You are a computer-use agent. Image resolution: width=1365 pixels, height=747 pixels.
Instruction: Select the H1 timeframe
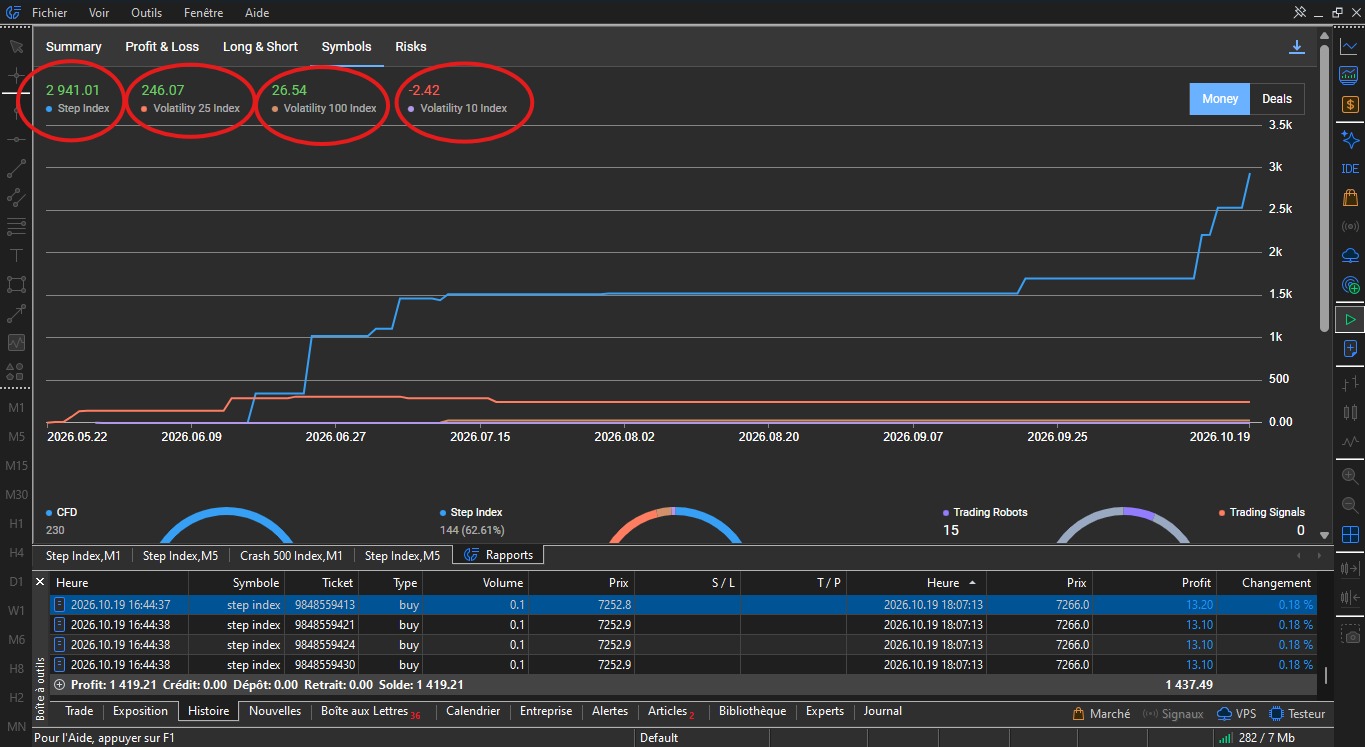tap(17, 524)
